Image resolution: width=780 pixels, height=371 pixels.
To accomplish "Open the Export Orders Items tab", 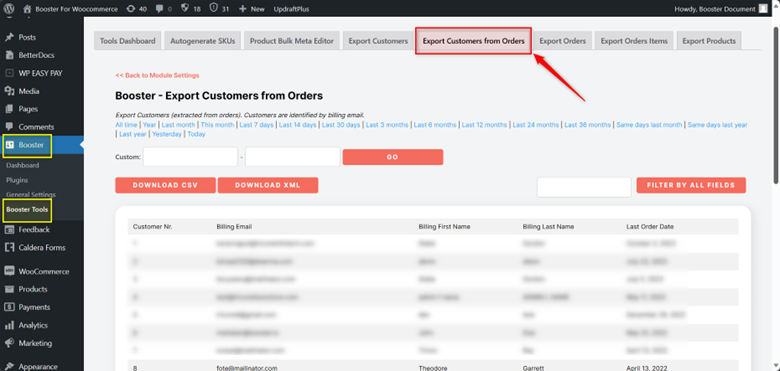I will 634,41.
